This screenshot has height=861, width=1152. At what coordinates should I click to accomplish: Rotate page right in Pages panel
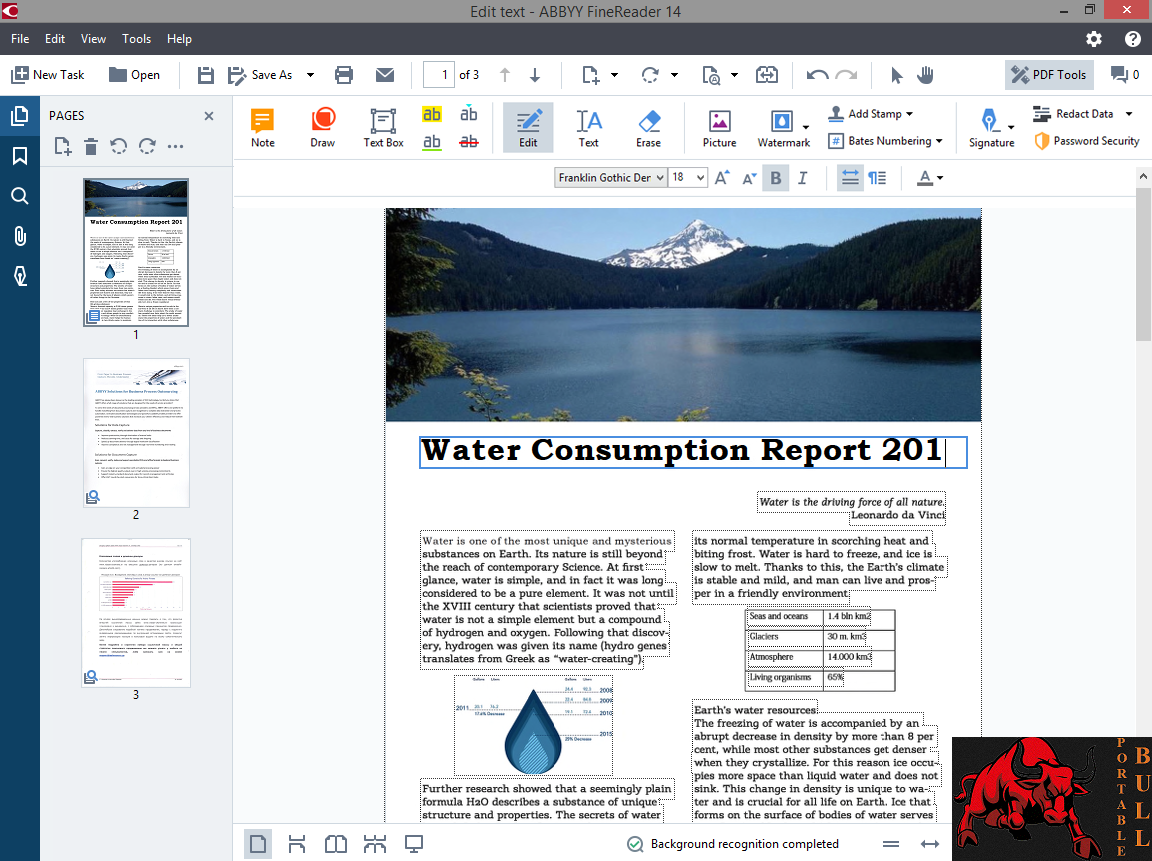(x=147, y=146)
